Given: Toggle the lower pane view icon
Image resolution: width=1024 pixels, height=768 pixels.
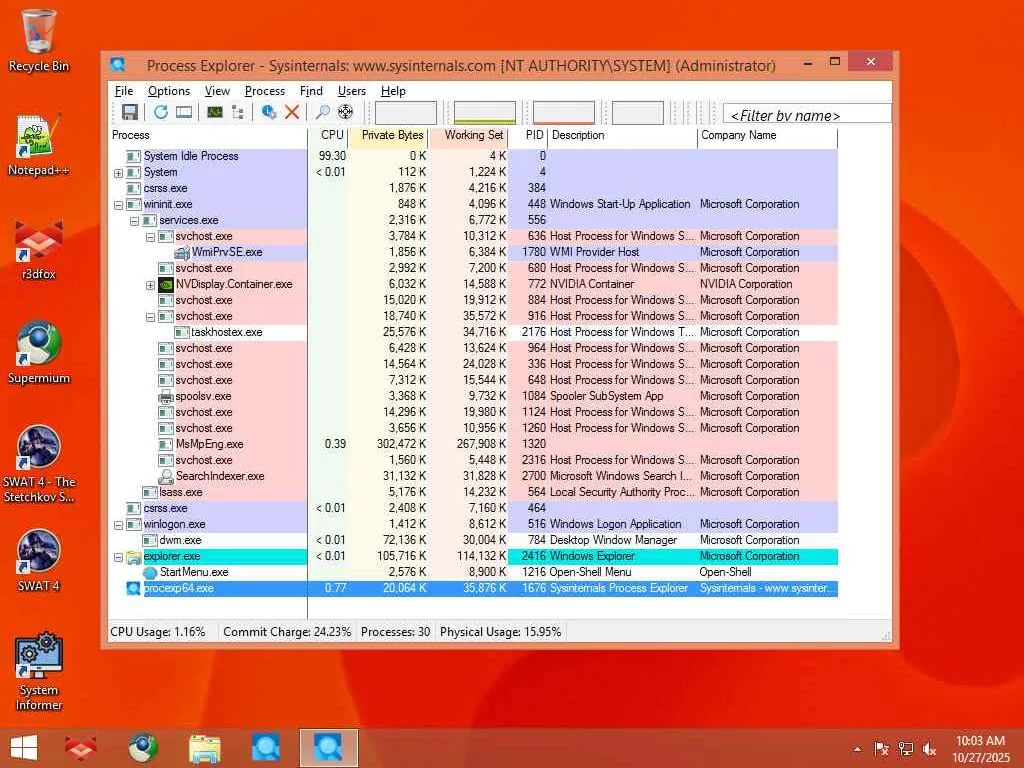Looking at the screenshot, I should [x=184, y=112].
